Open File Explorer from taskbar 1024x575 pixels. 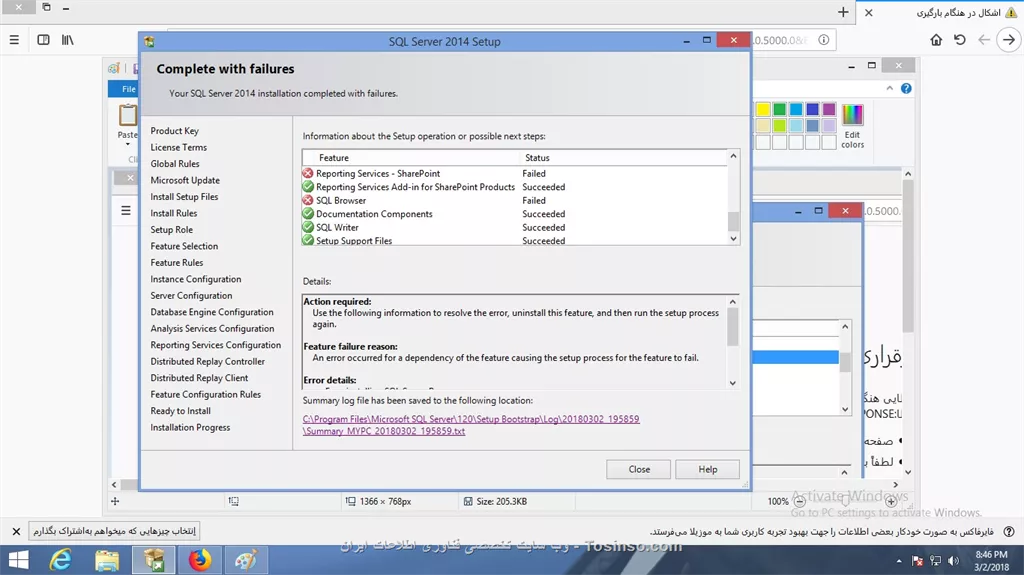coord(106,561)
